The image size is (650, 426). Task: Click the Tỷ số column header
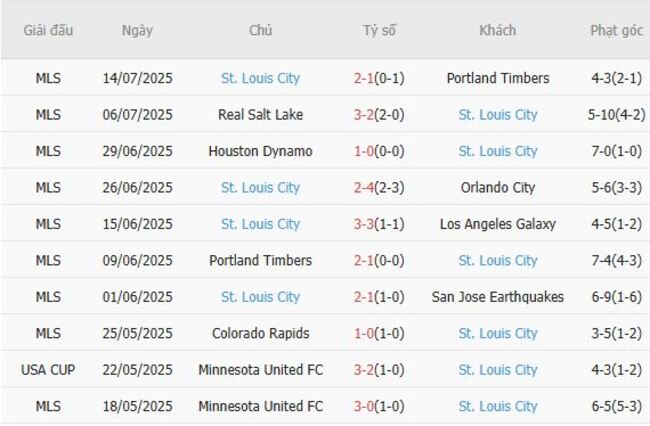379,30
